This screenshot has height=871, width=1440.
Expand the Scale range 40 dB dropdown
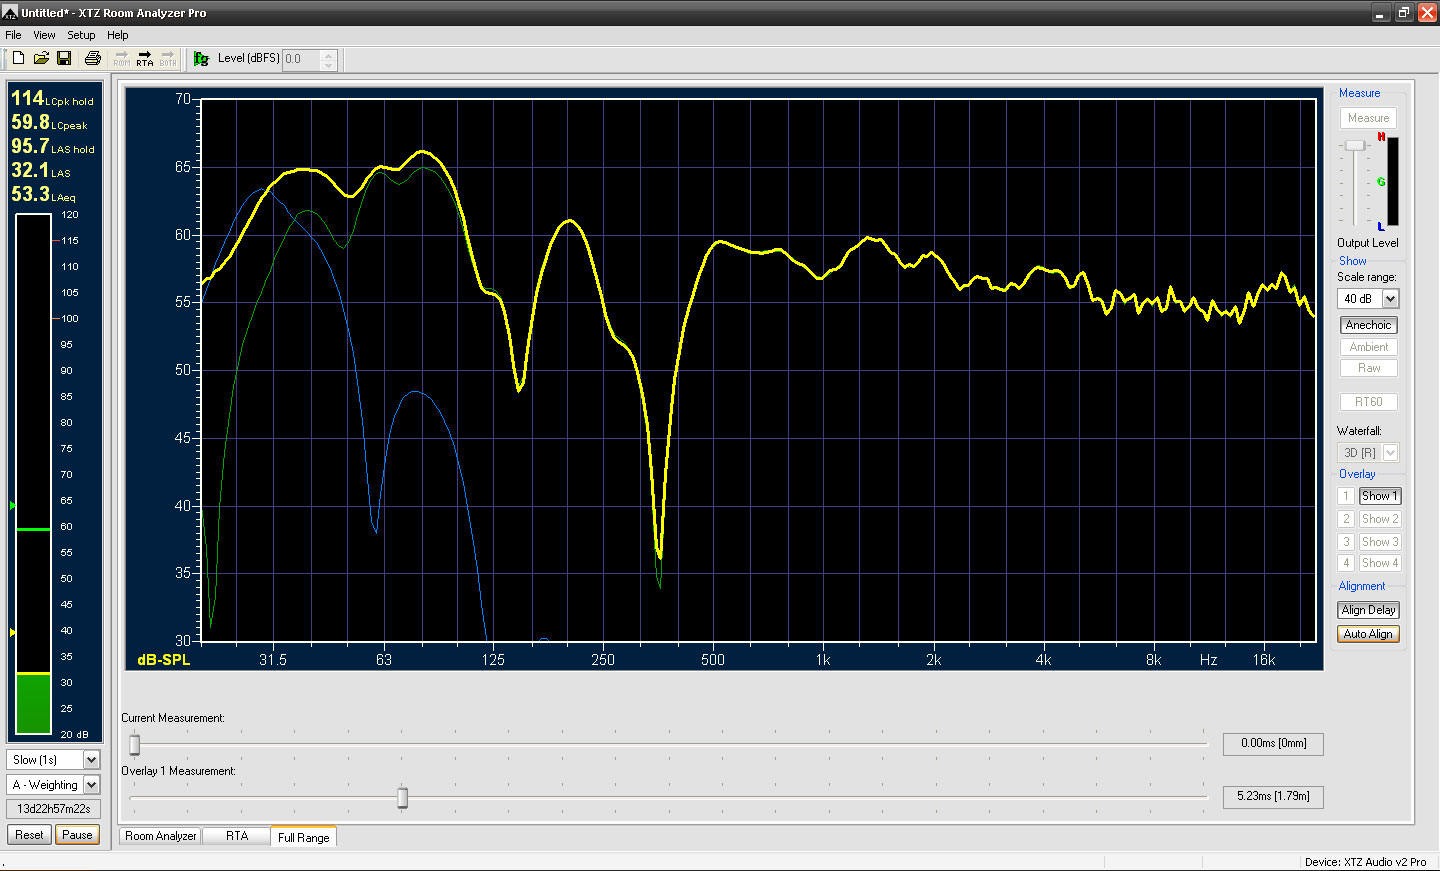click(x=1390, y=299)
